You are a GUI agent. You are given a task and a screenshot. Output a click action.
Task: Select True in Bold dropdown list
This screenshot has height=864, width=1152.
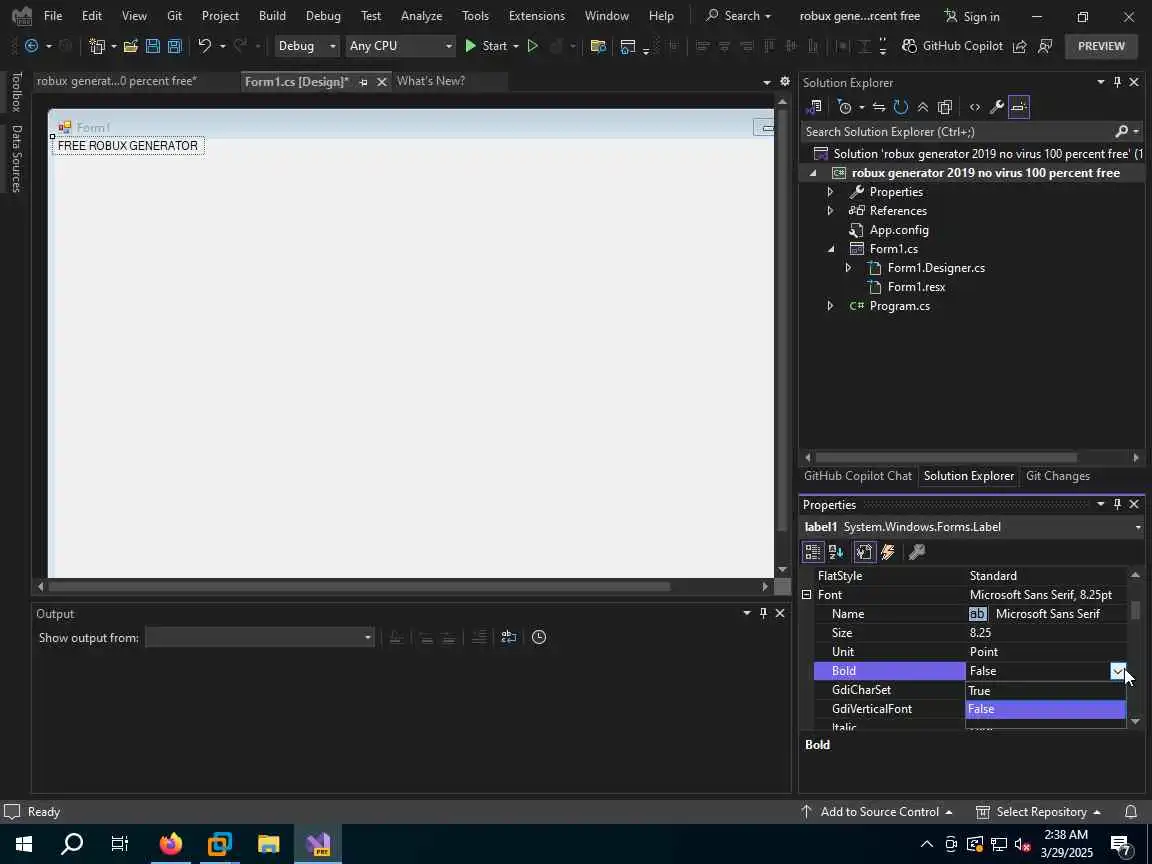pyautogui.click(x=1045, y=691)
